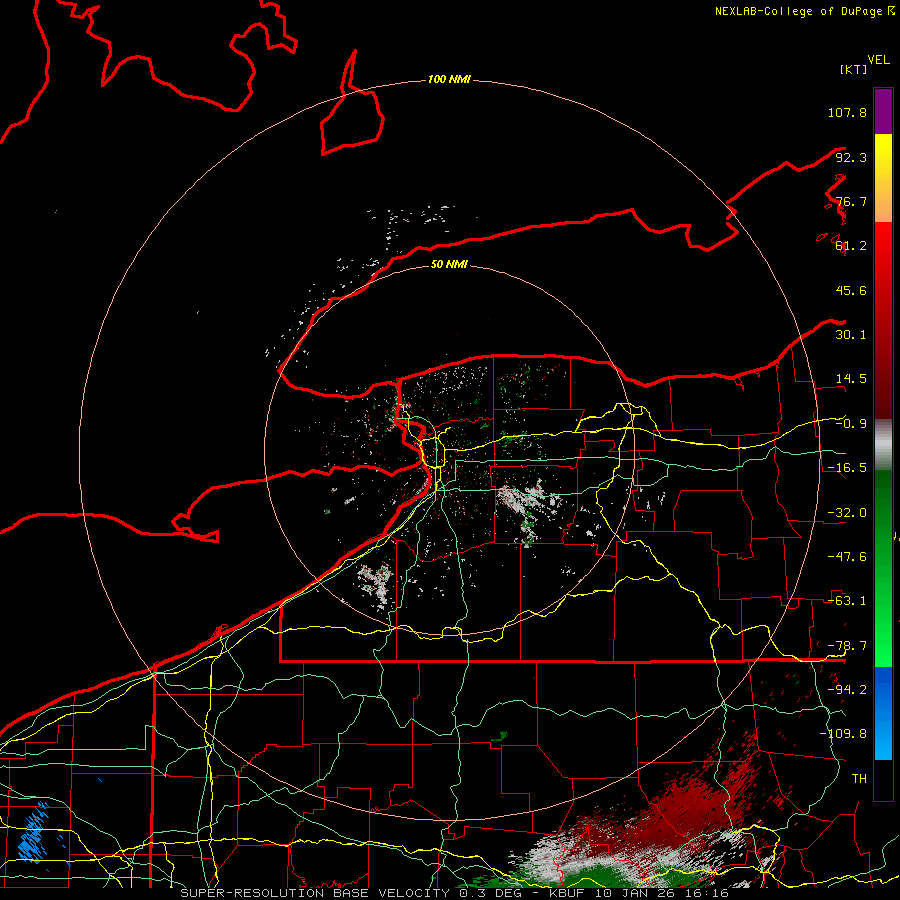This screenshot has width=900, height=900.
Task: Select the -16.5 scale value
Action: pos(847,468)
